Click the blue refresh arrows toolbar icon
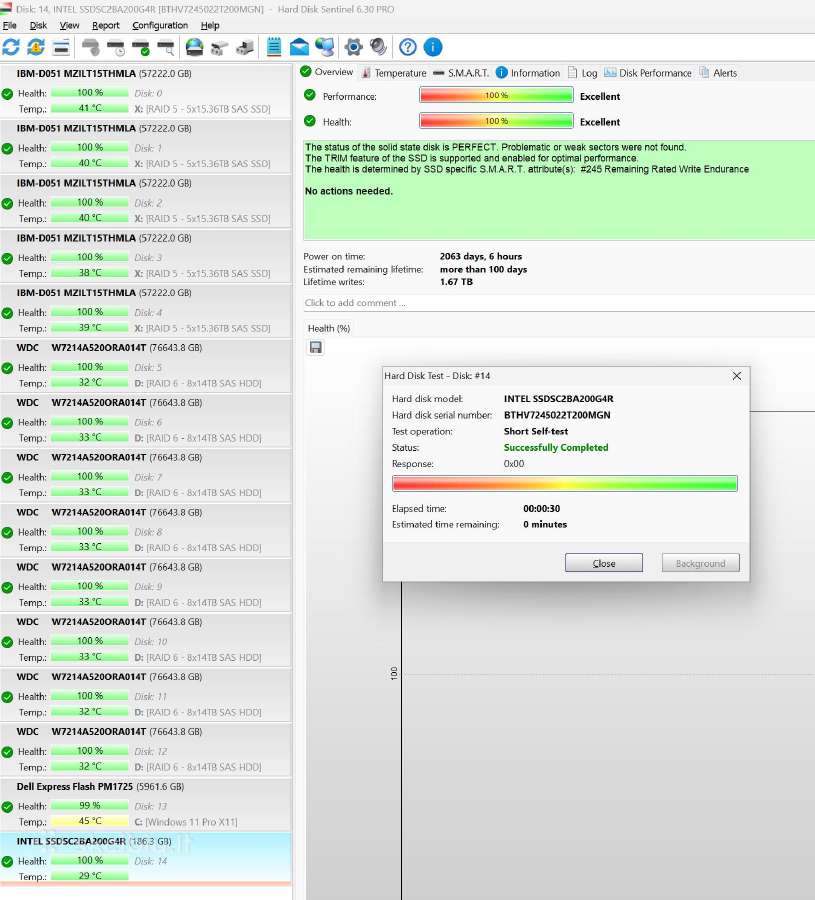This screenshot has width=815, height=900. coord(11,47)
